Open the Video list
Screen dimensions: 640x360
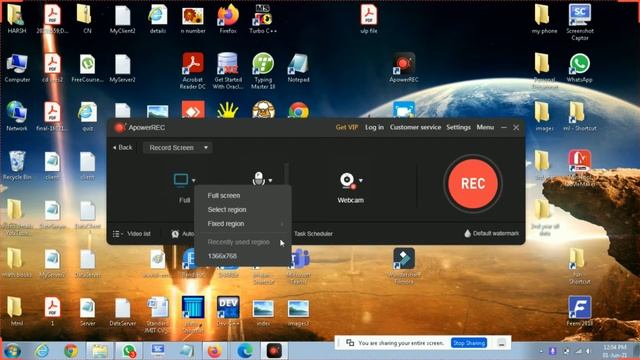click(x=132, y=233)
